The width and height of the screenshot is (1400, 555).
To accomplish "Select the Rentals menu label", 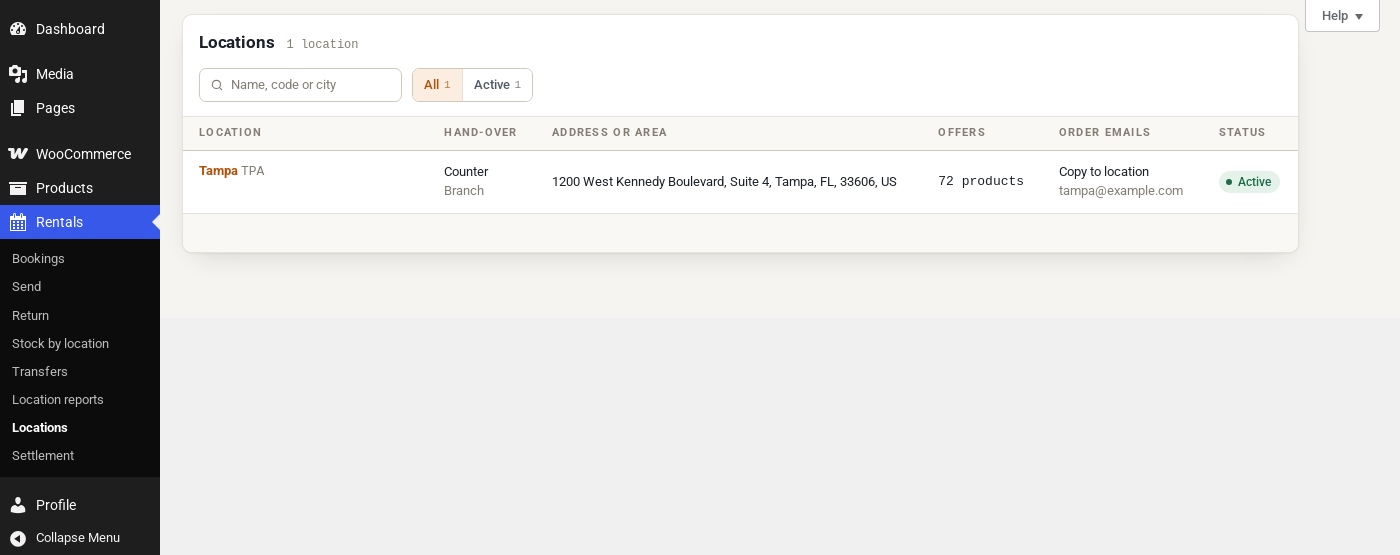I will tap(59, 222).
